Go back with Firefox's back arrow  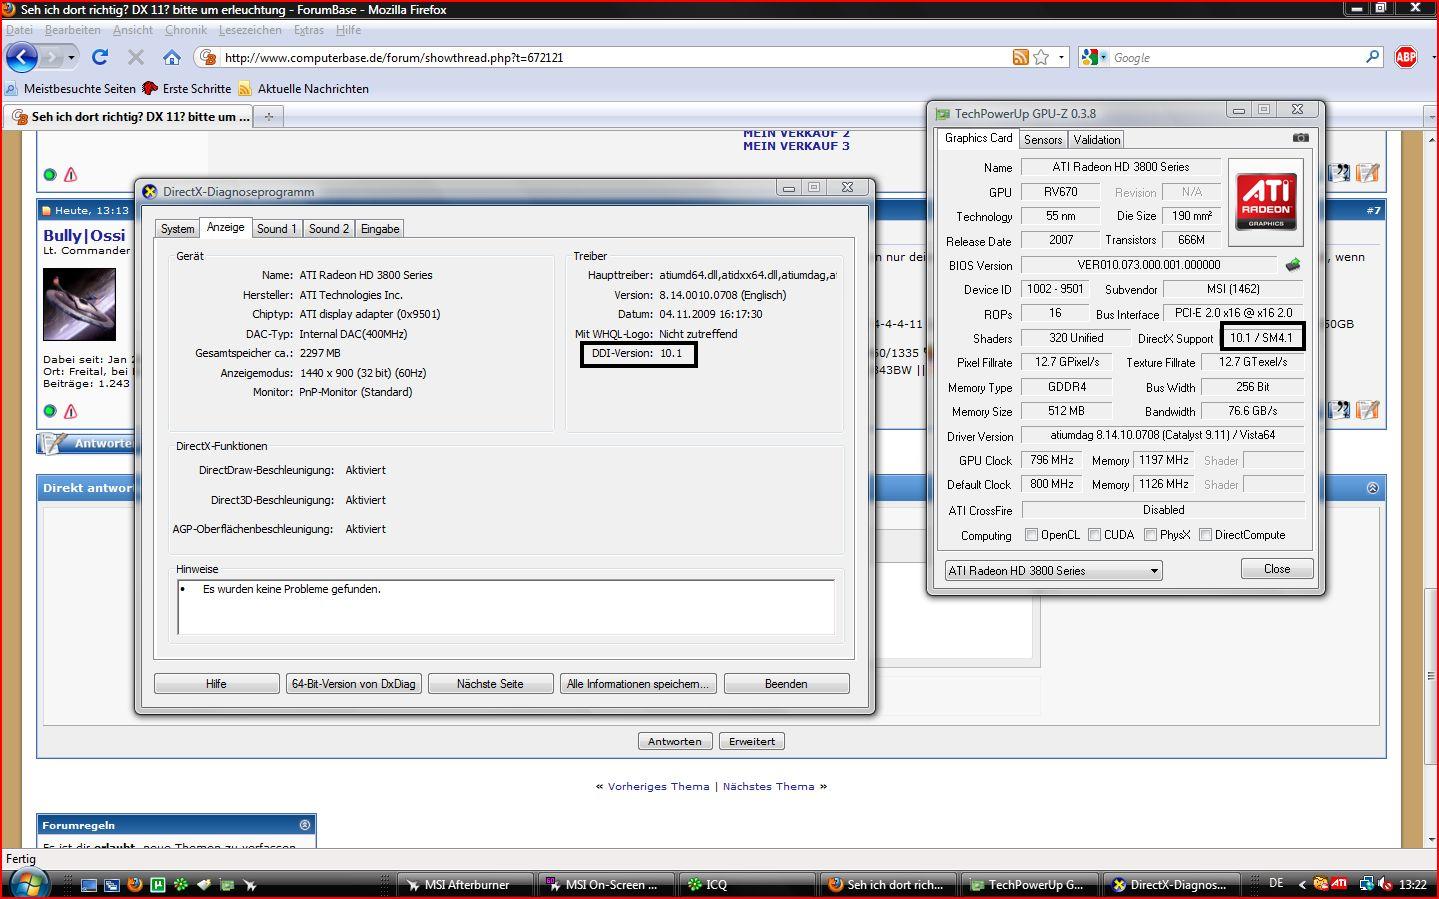(x=22, y=57)
